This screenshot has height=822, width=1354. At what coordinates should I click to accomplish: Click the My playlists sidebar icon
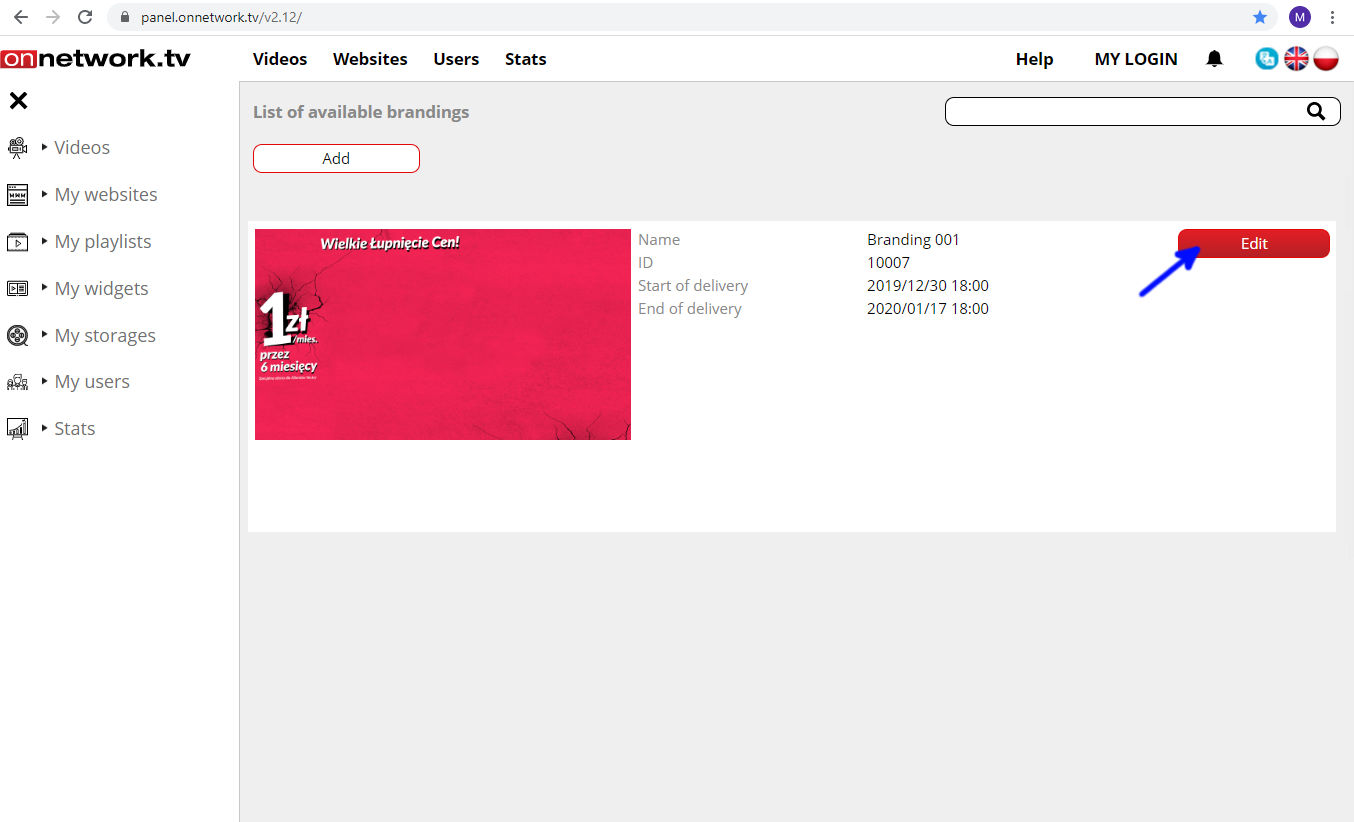tap(17, 242)
